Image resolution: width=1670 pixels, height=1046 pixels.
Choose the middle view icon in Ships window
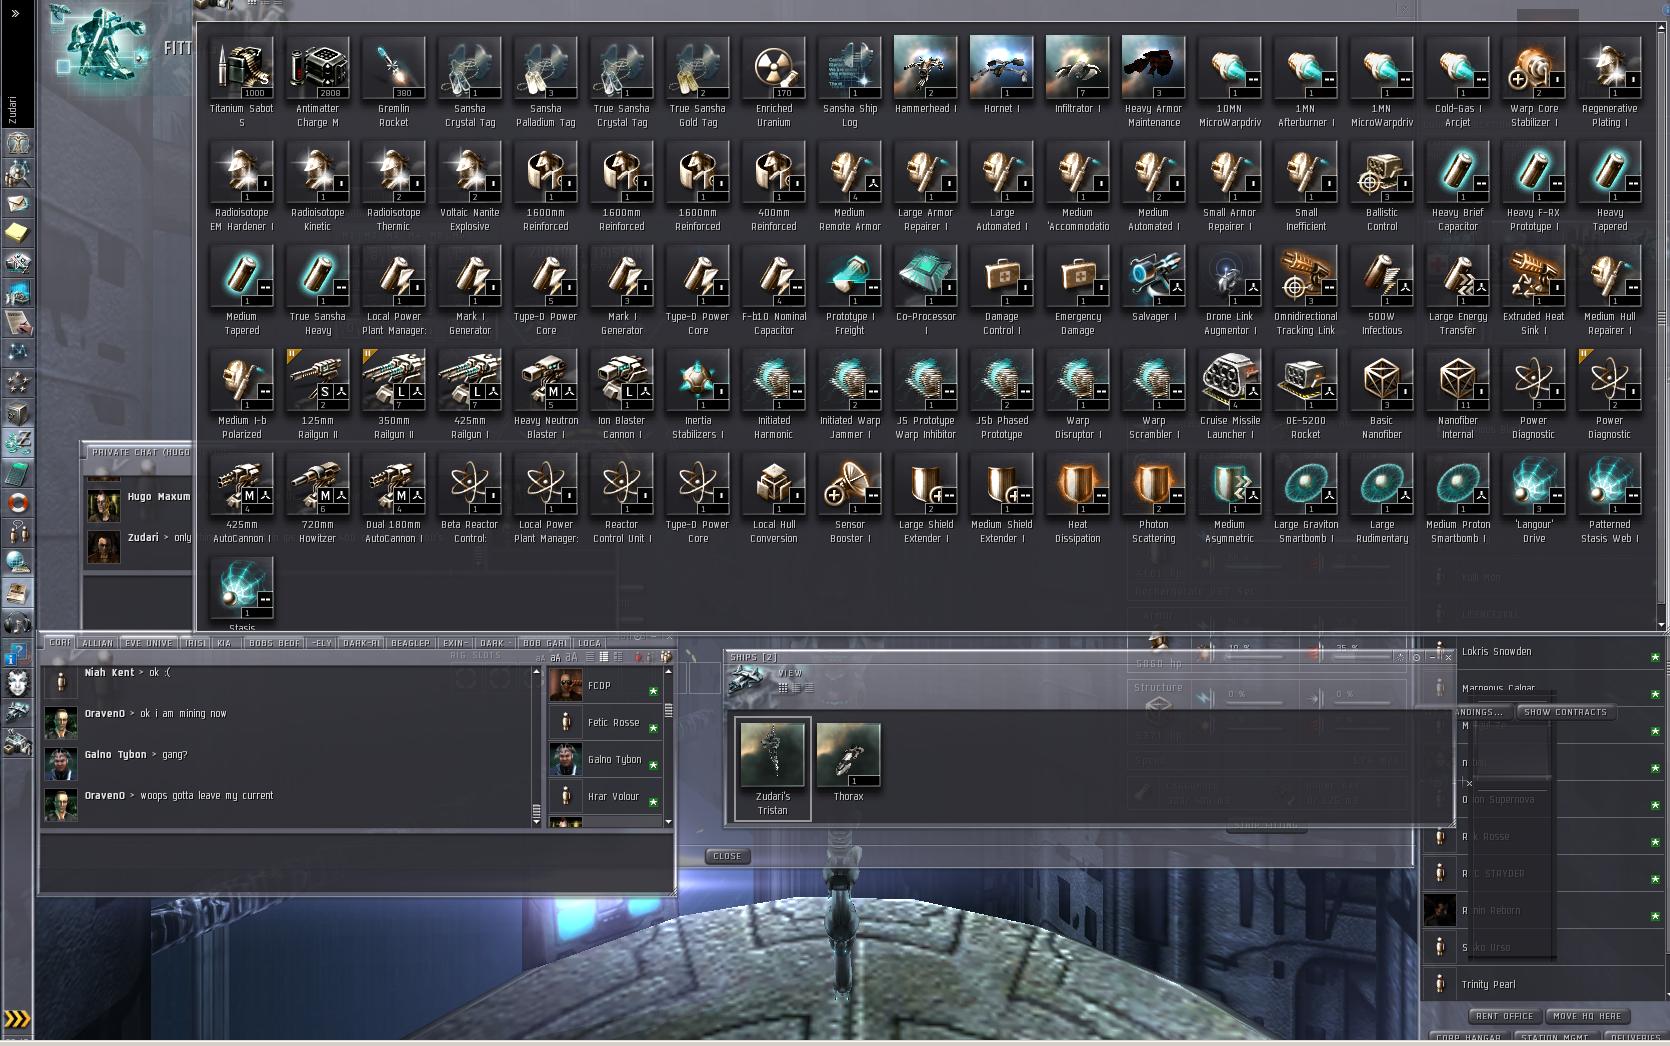click(x=796, y=687)
